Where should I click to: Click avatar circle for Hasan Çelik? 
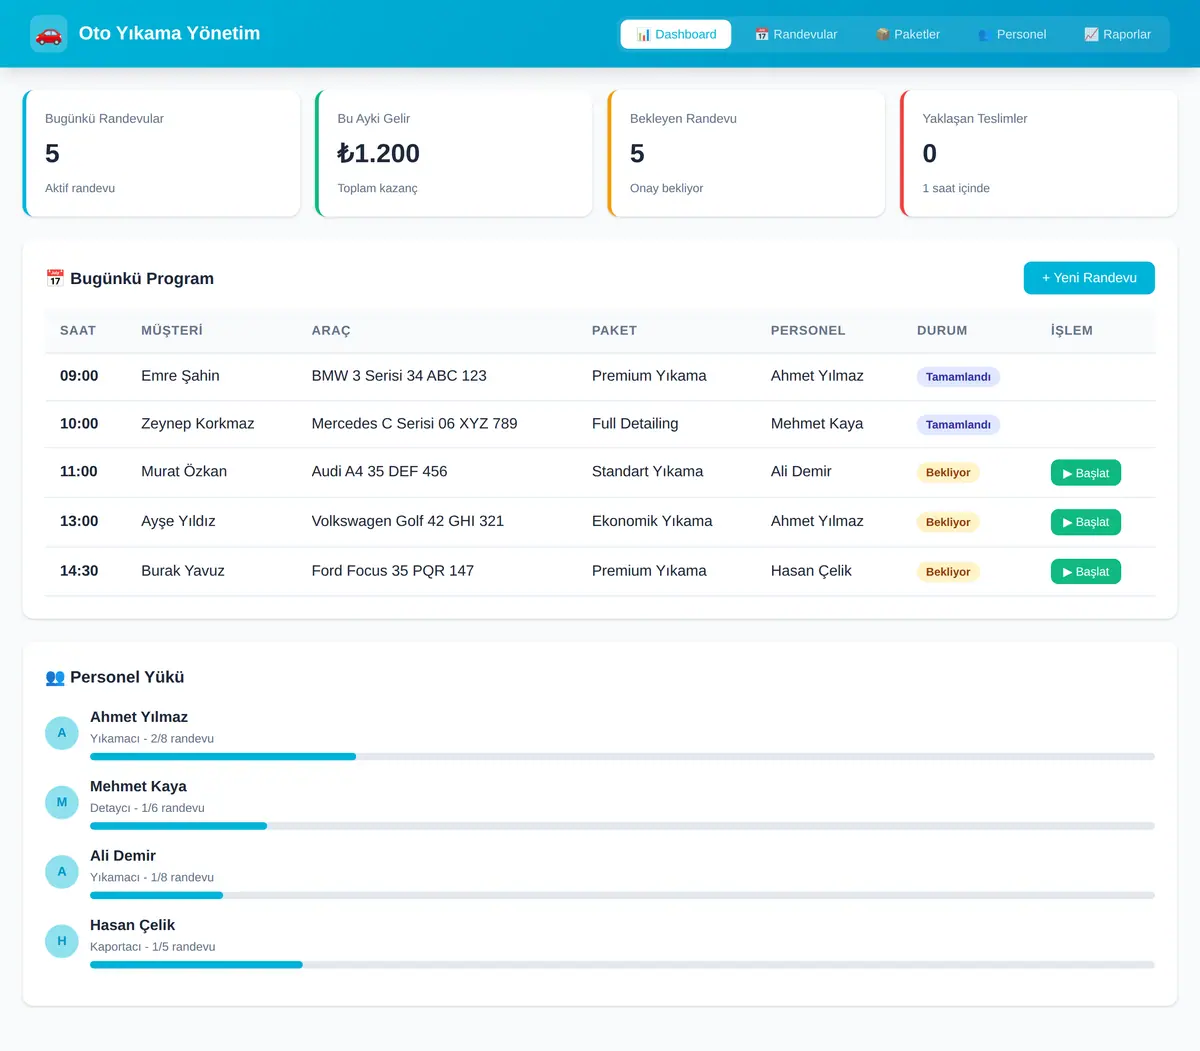pos(62,941)
